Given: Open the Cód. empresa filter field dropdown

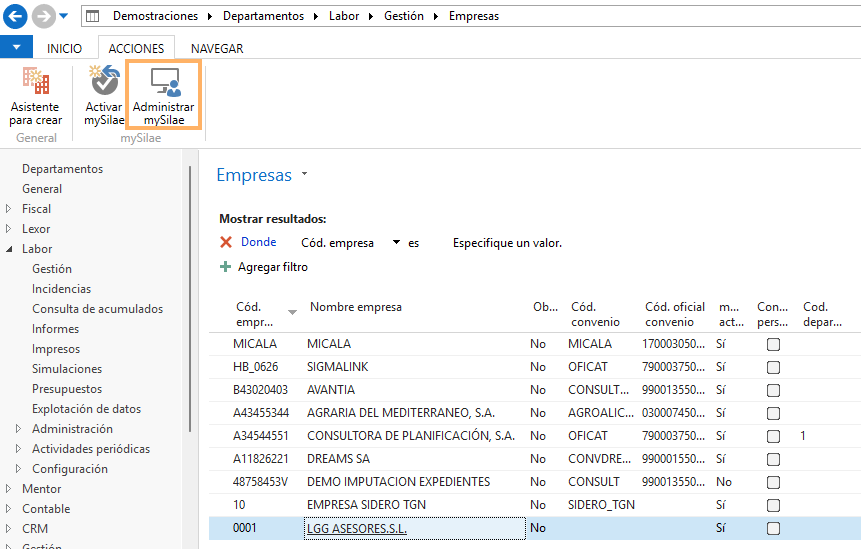Looking at the screenshot, I should [x=396, y=242].
